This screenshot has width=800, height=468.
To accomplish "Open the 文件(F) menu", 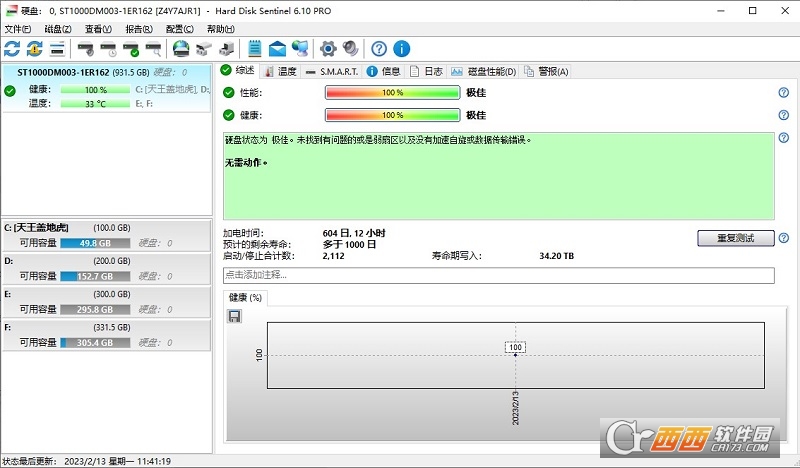I will point(18,29).
